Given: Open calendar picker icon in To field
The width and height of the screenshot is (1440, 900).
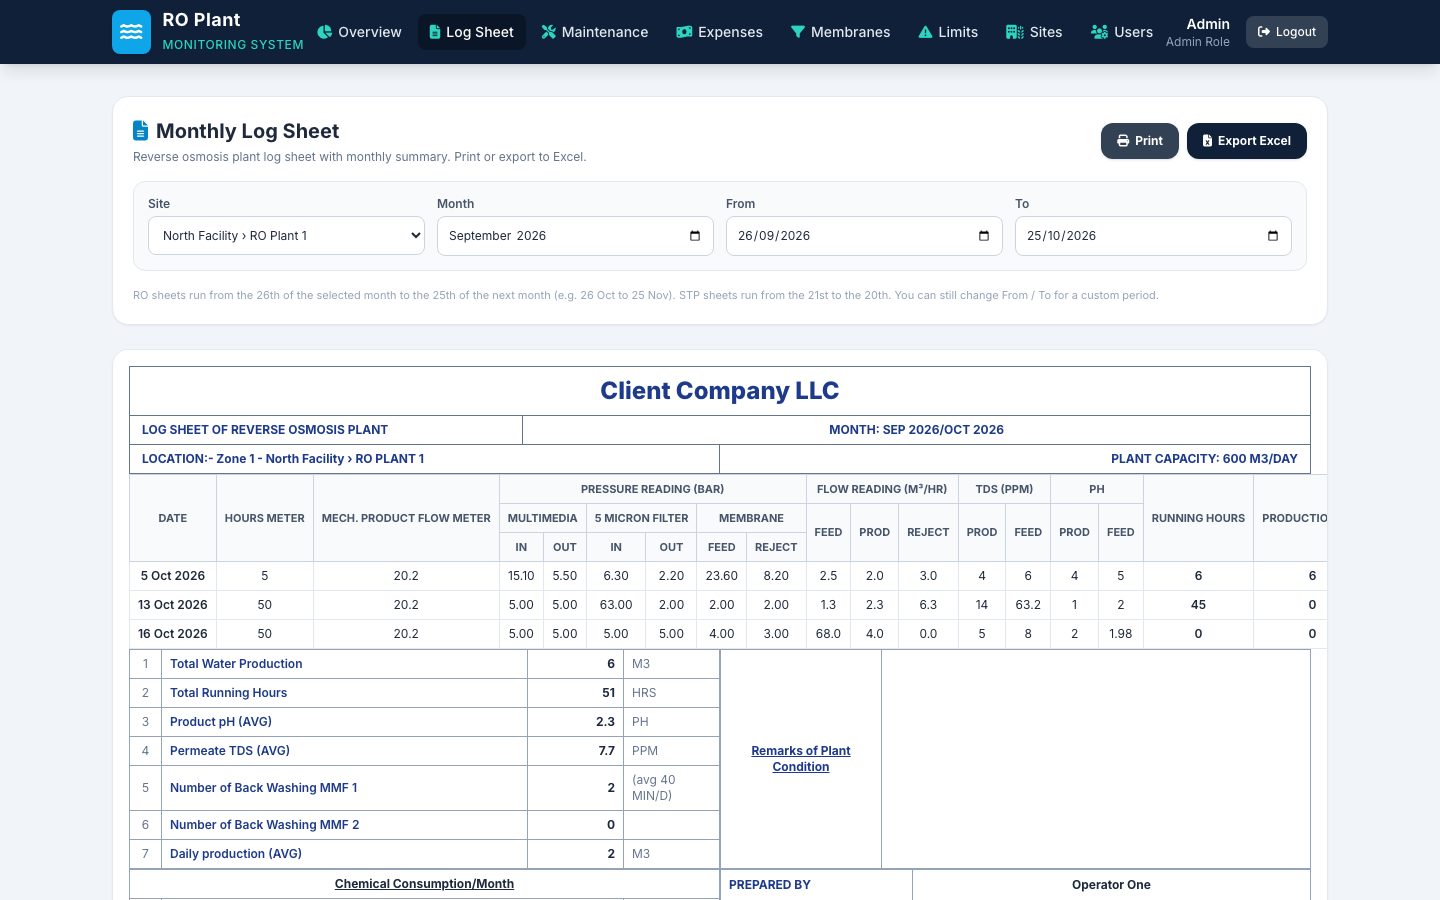Looking at the screenshot, I should [x=1273, y=236].
